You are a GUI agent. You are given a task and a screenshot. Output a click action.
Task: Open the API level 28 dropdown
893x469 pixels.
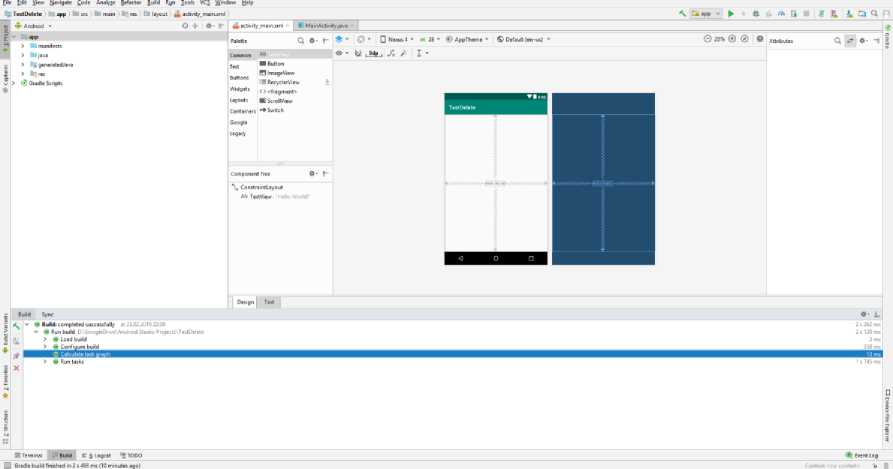tap(429, 39)
